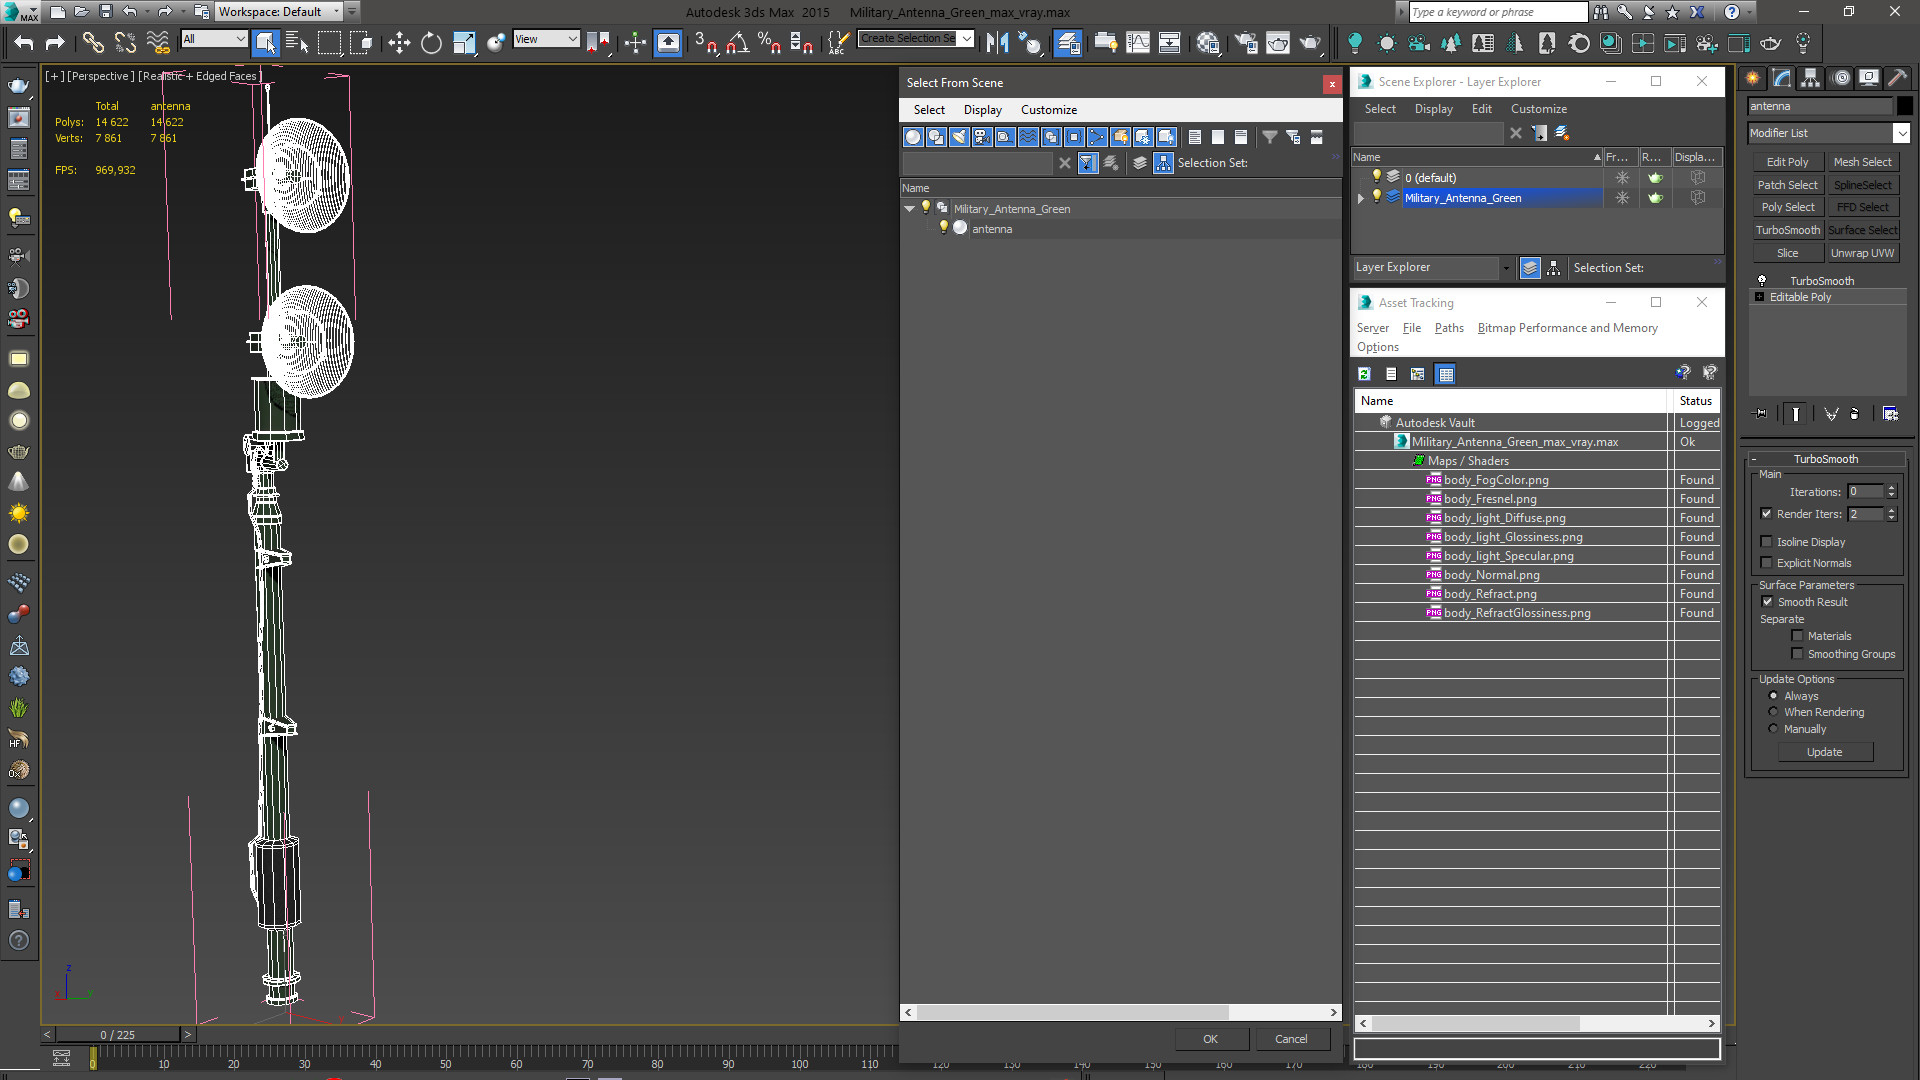The width and height of the screenshot is (1920, 1080).
Task: Expand the Editable Poly modifier entry
Action: point(1760,297)
